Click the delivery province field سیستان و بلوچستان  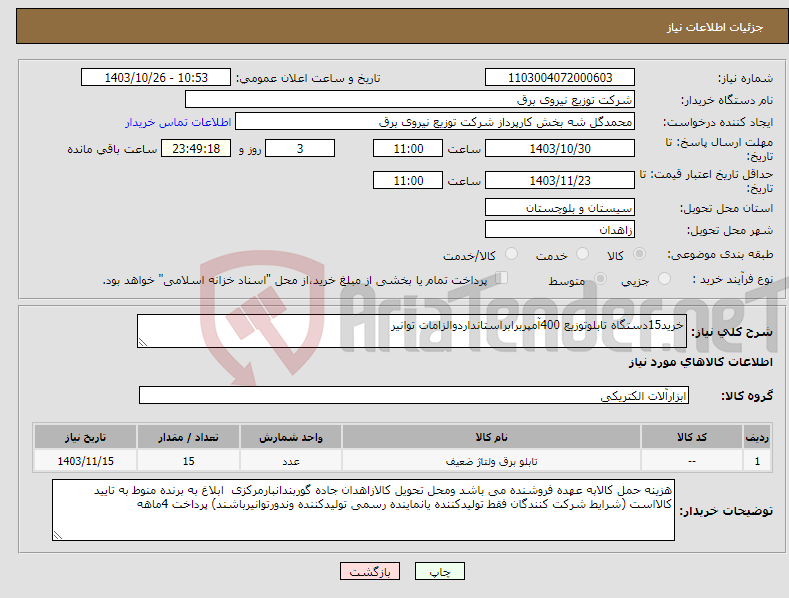coord(560,207)
